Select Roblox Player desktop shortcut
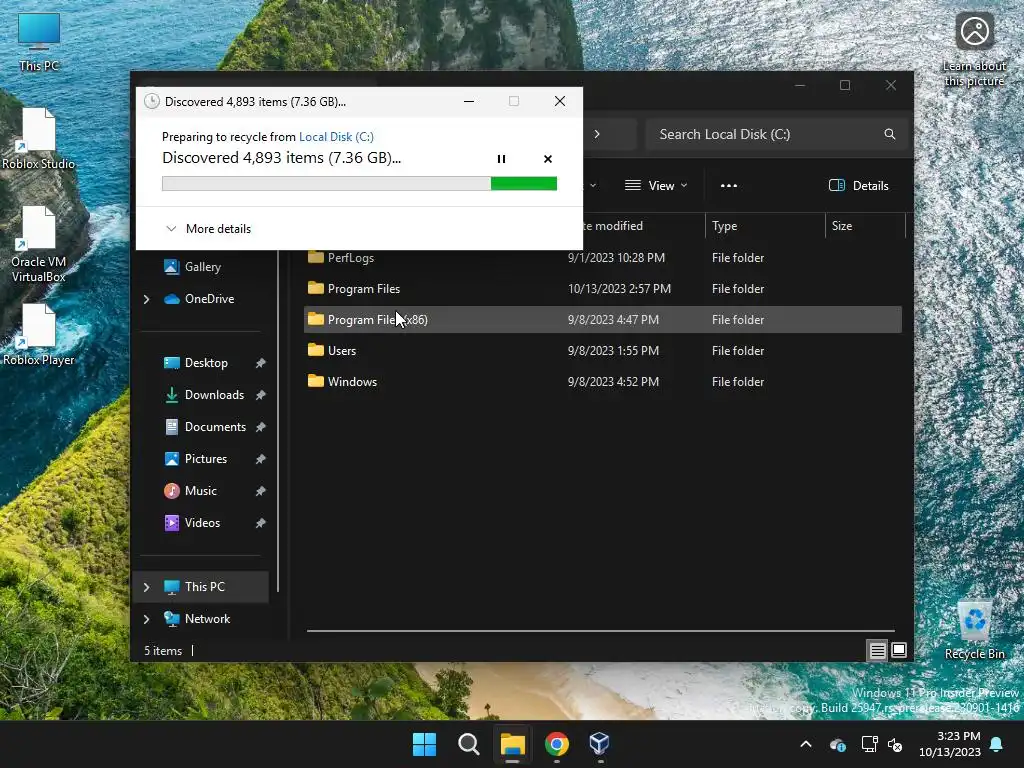 pos(39,335)
